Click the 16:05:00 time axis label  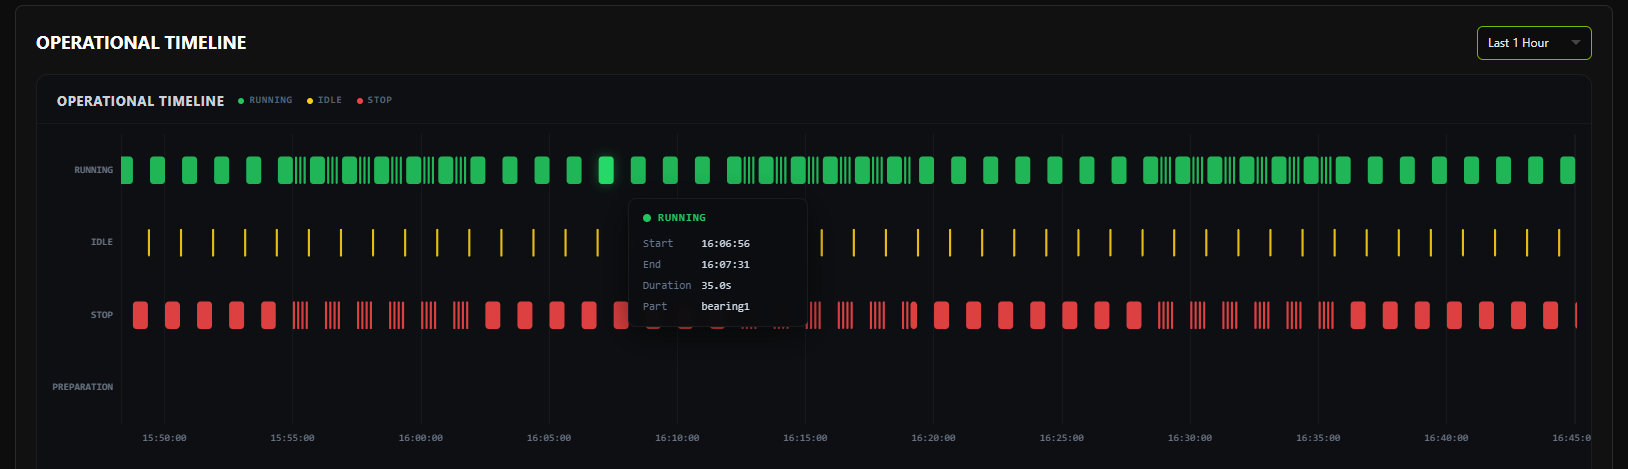[x=549, y=438]
